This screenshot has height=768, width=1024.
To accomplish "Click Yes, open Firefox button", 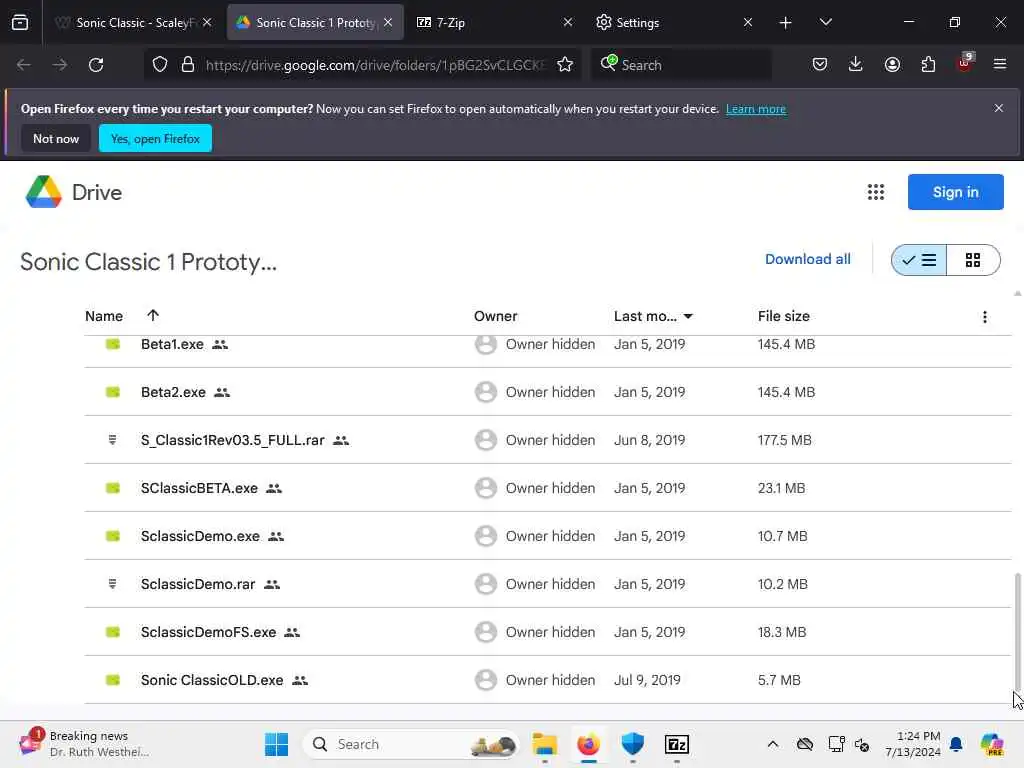I will (x=155, y=138).
